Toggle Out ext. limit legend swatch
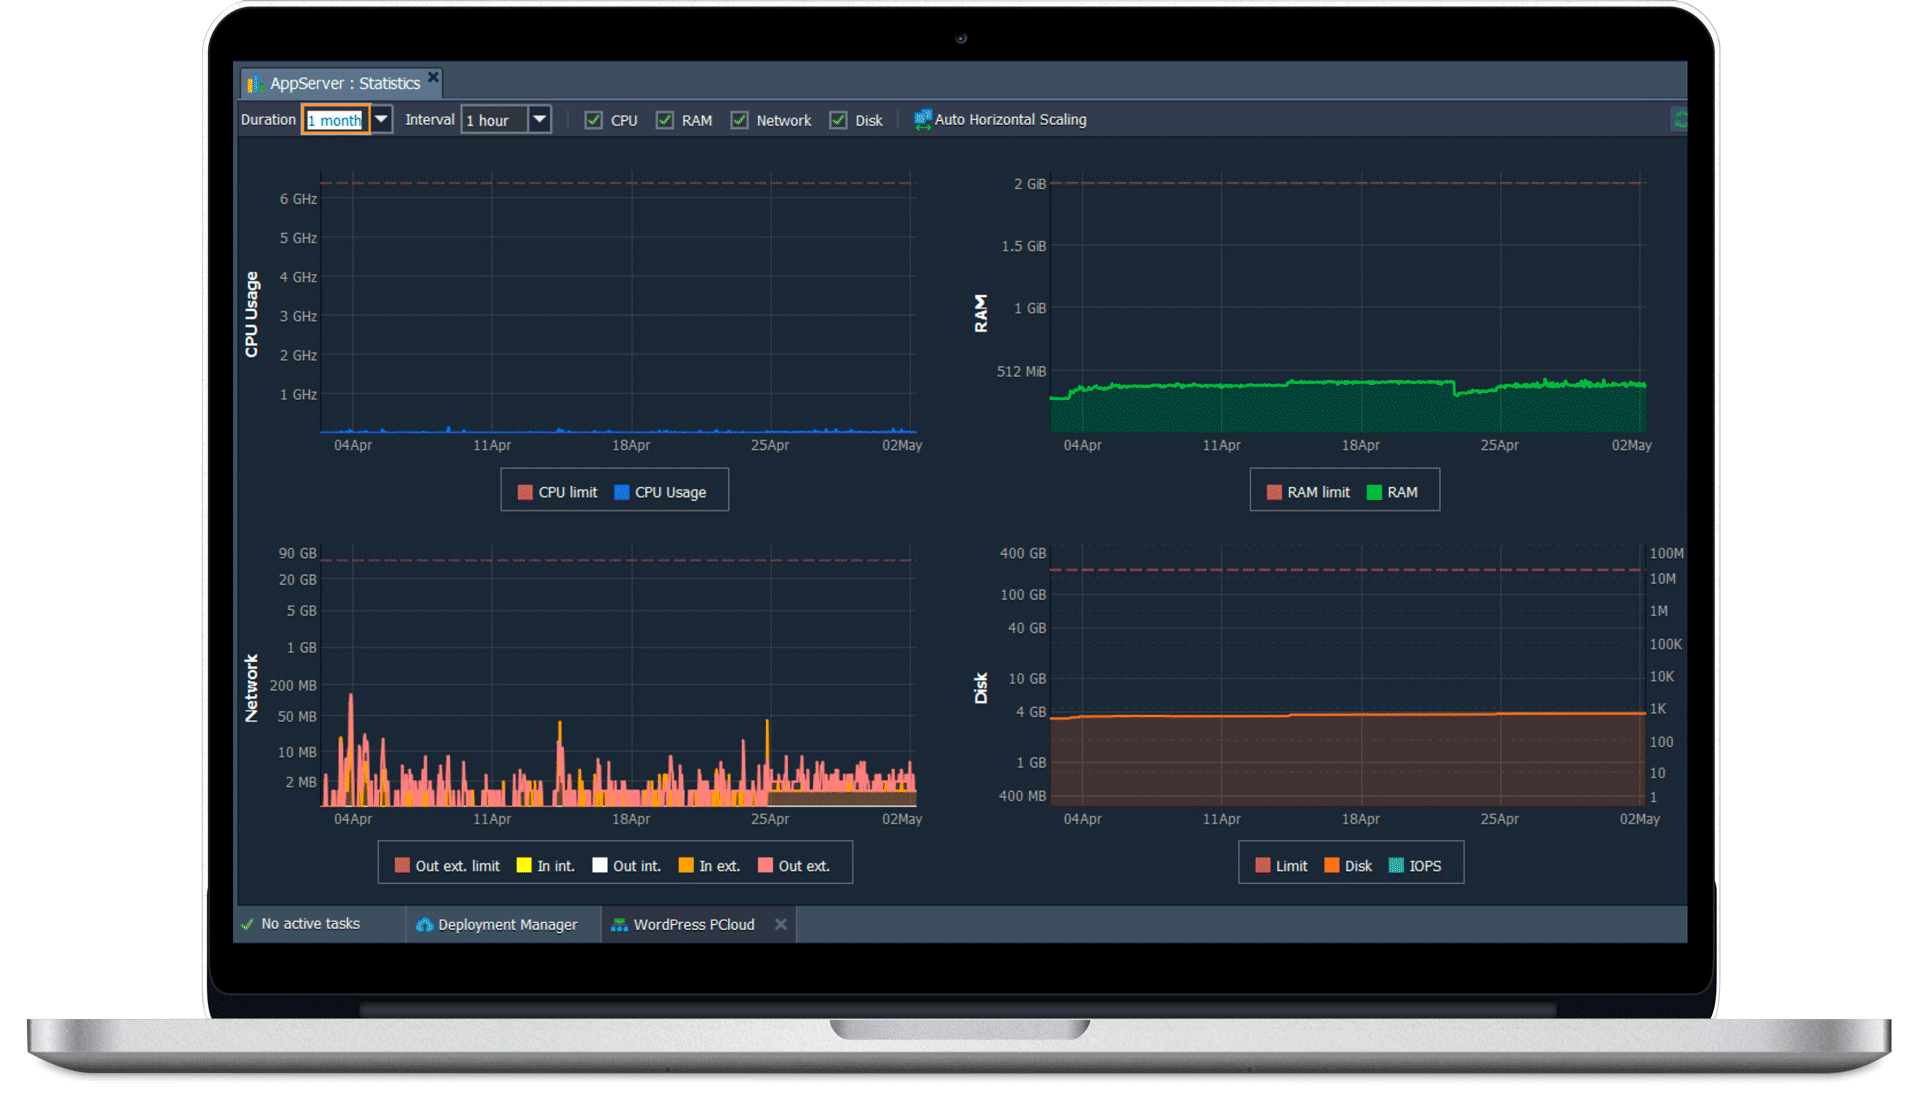Viewport: 1920px width, 1109px height. click(402, 866)
